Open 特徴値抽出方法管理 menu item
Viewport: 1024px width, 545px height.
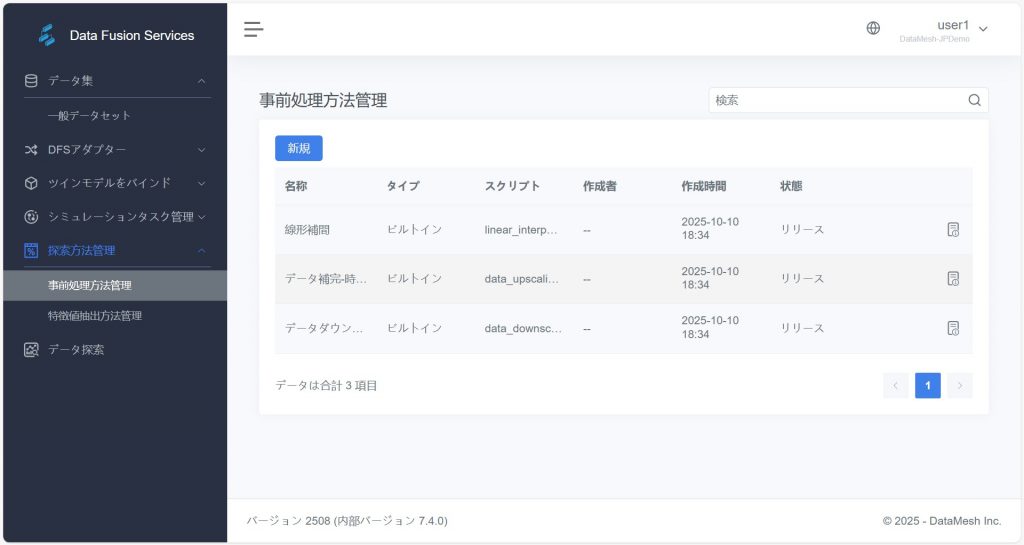95,316
